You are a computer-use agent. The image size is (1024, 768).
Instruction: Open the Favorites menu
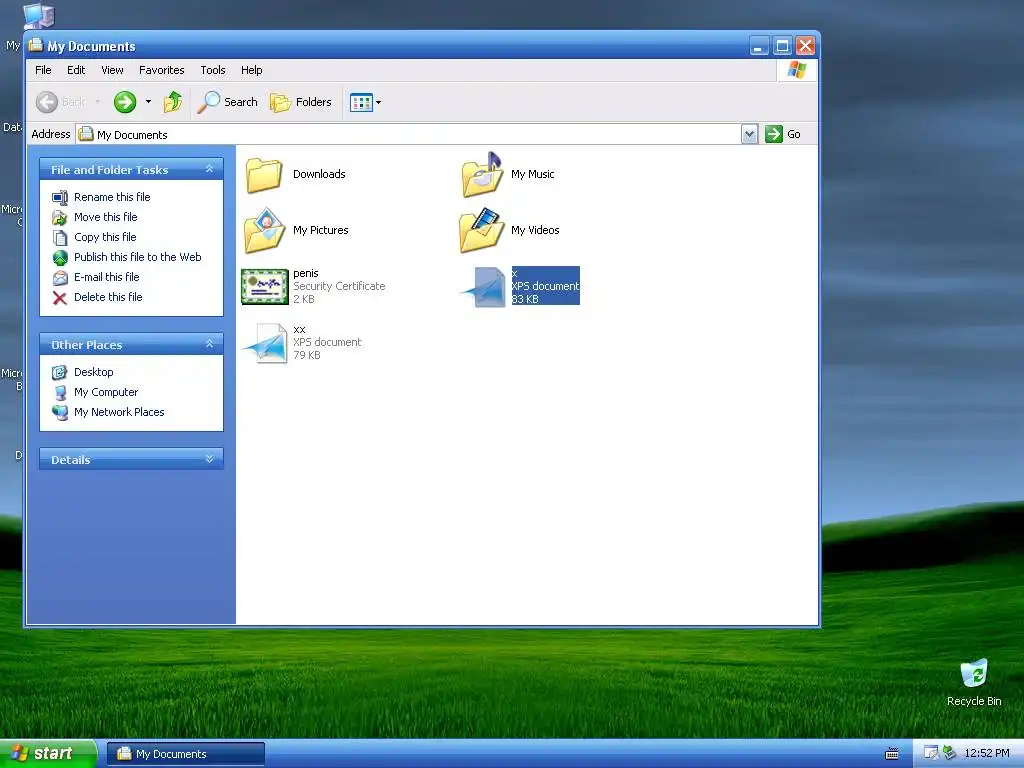coord(161,70)
